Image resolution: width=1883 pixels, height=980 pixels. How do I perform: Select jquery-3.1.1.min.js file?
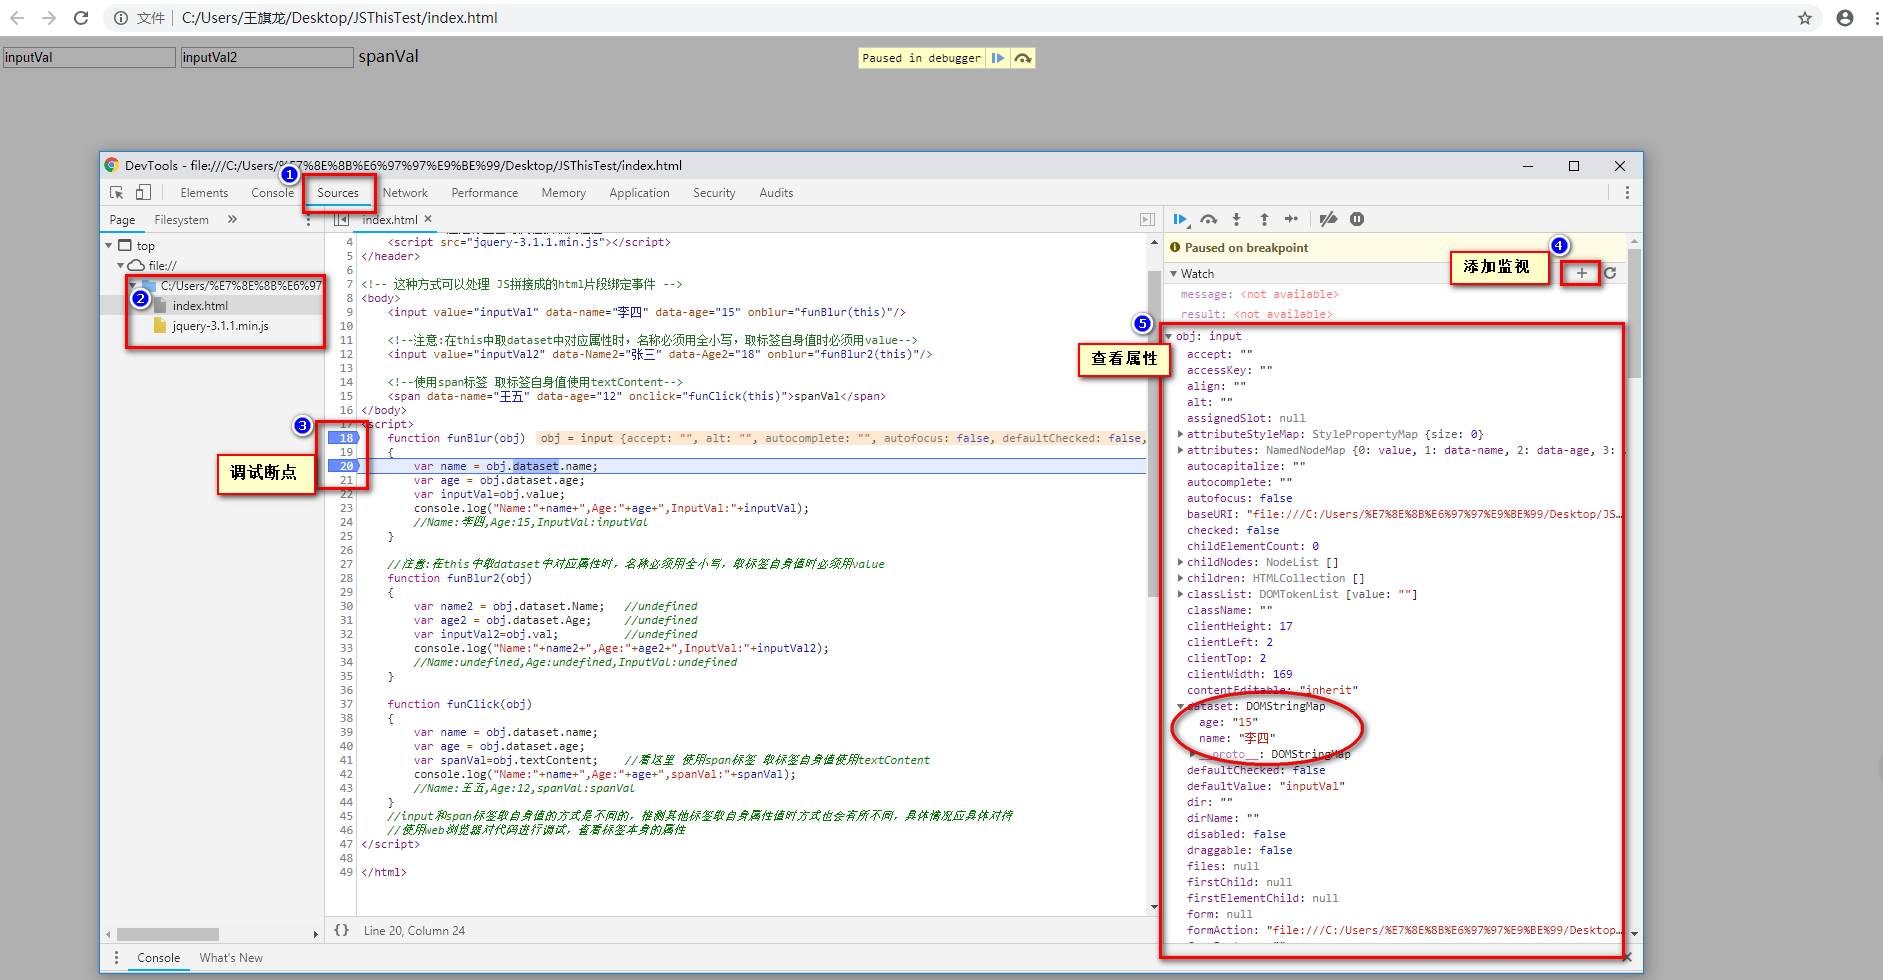pyautogui.click(x=220, y=326)
